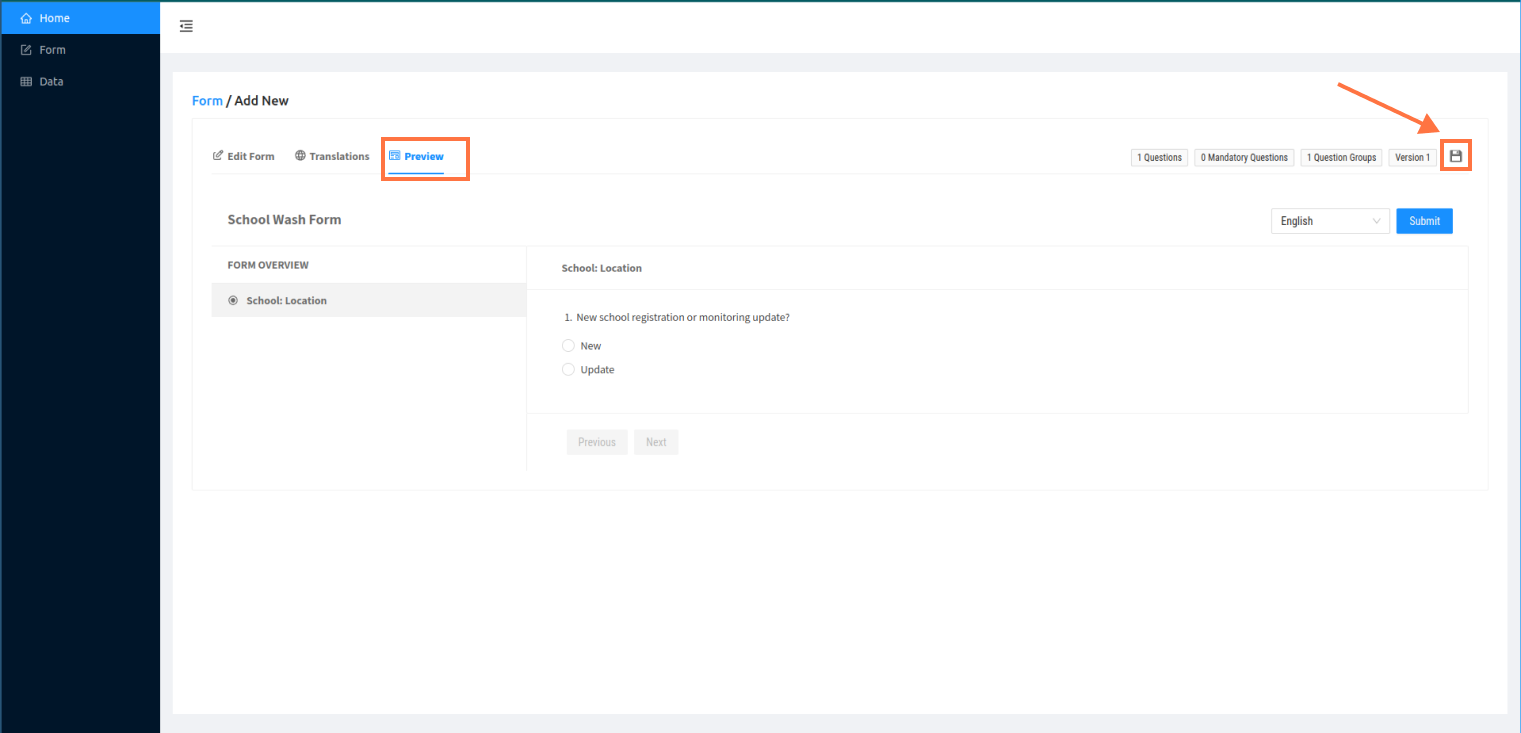1521x733 pixels.
Task: Follow the Form breadcrumb link
Action: pos(207,101)
